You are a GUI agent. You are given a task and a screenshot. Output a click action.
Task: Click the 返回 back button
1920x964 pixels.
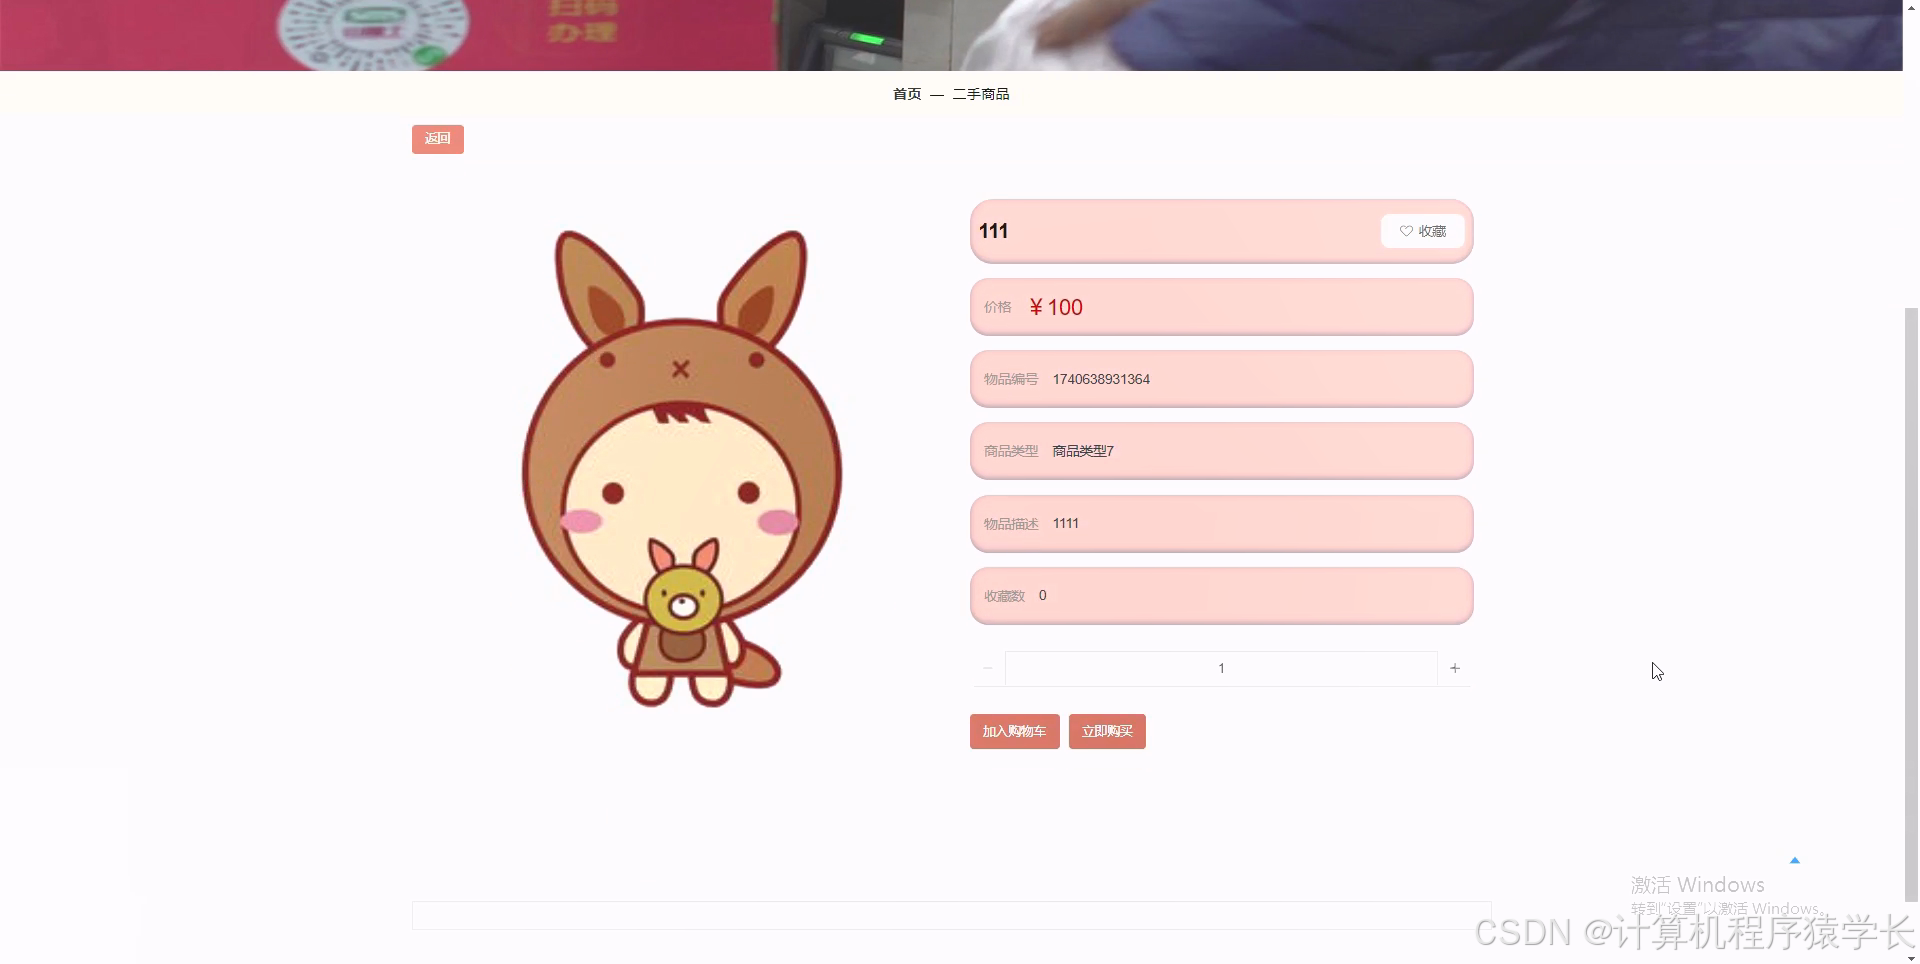437,139
